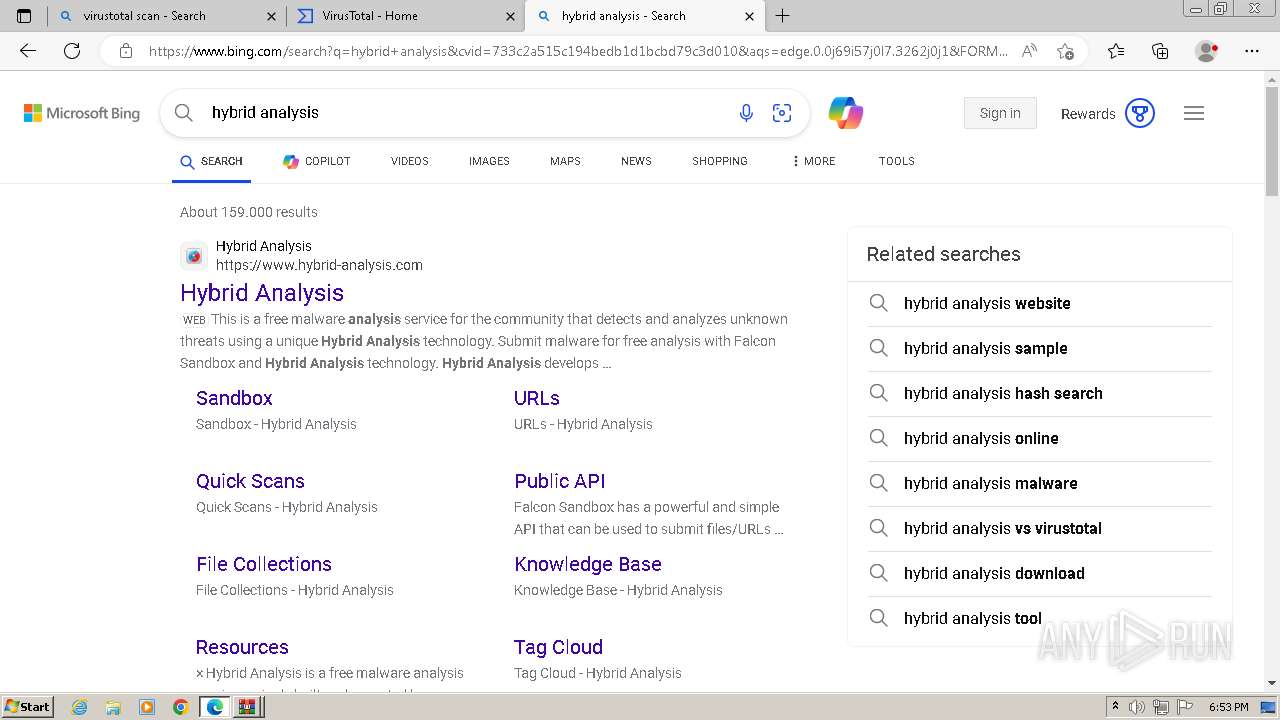Select the SHOPPING search tab
1280x720 pixels.
tap(720, 161)
